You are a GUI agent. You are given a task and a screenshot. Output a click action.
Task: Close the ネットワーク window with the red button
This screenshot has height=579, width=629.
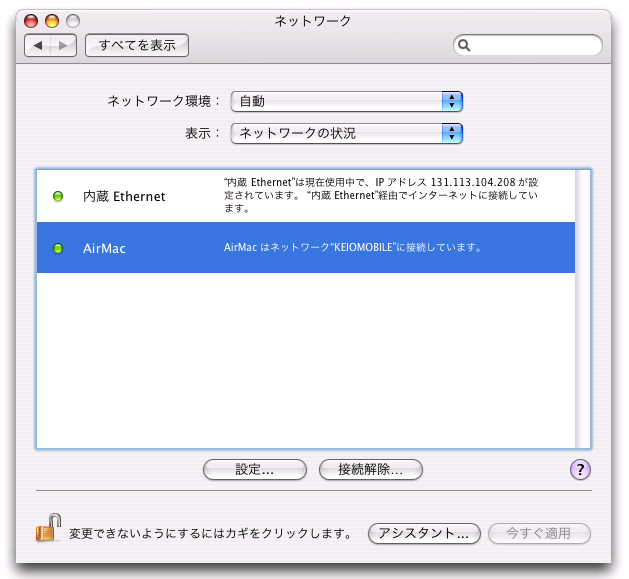(x=32, y=20)
